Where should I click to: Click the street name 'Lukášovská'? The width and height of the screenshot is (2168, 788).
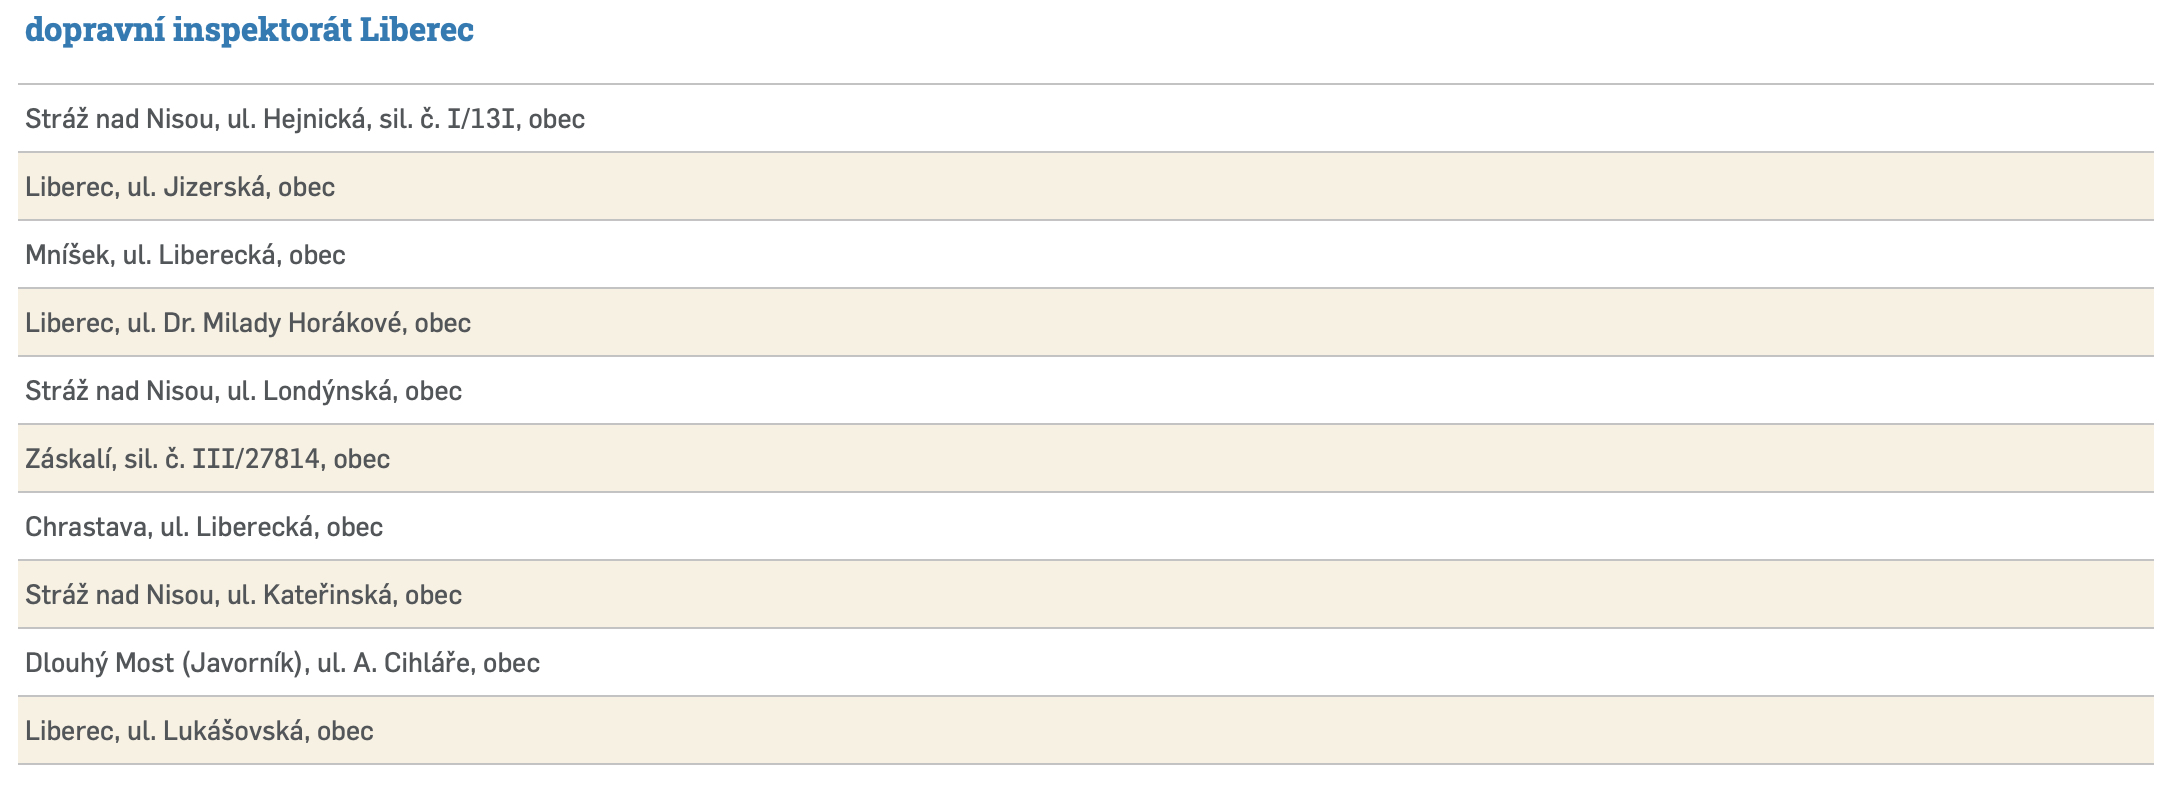[x=234, y=731]
